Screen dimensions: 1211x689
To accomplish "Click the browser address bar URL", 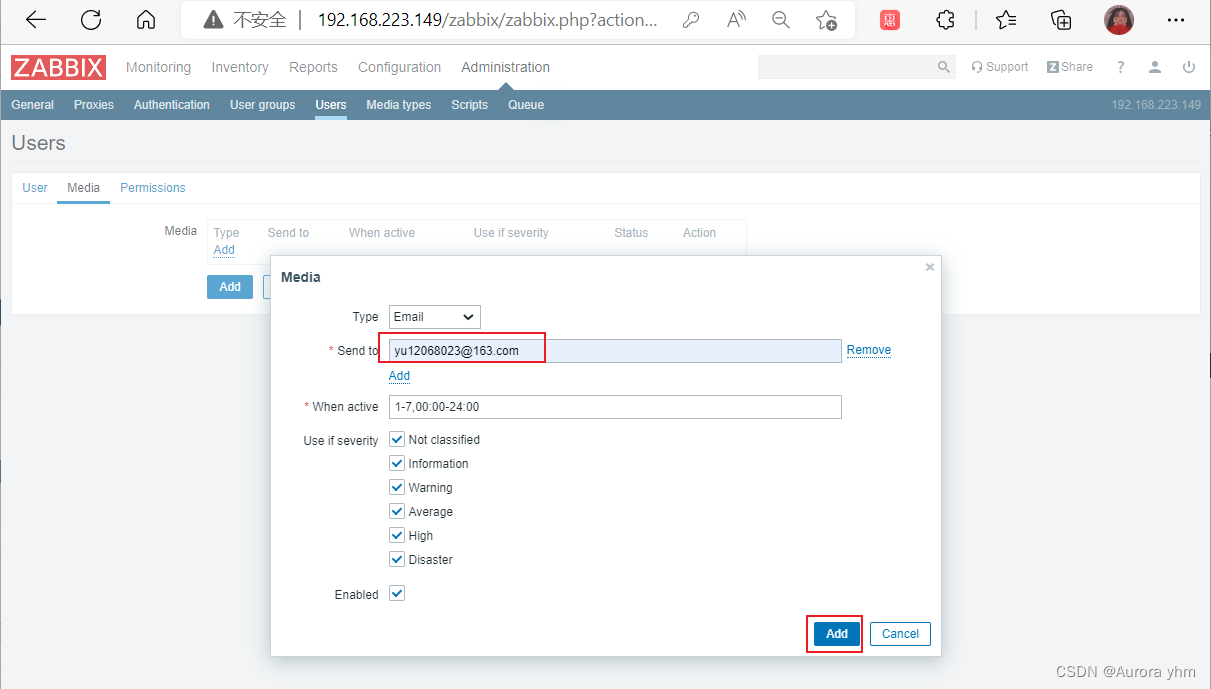I will (488, 20).
